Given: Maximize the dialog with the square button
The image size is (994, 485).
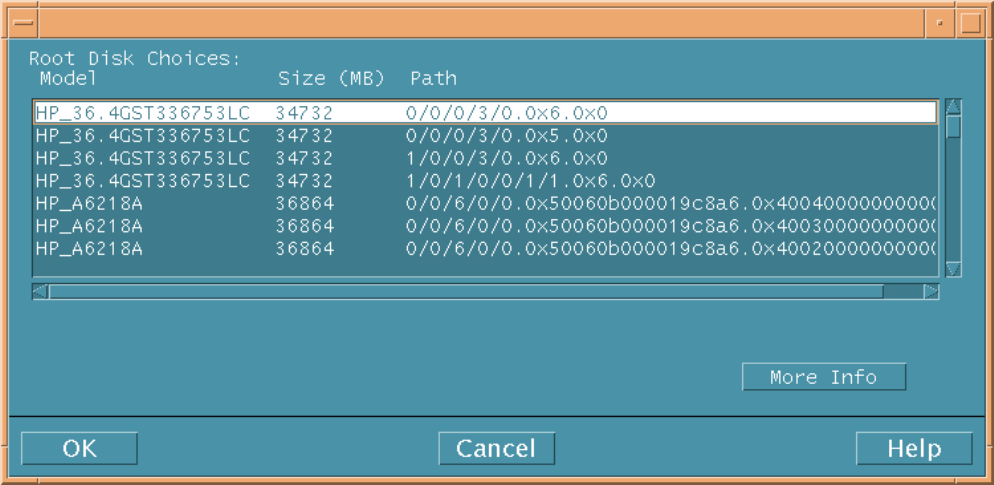Looking at the screenshot, I should (970, 23).
